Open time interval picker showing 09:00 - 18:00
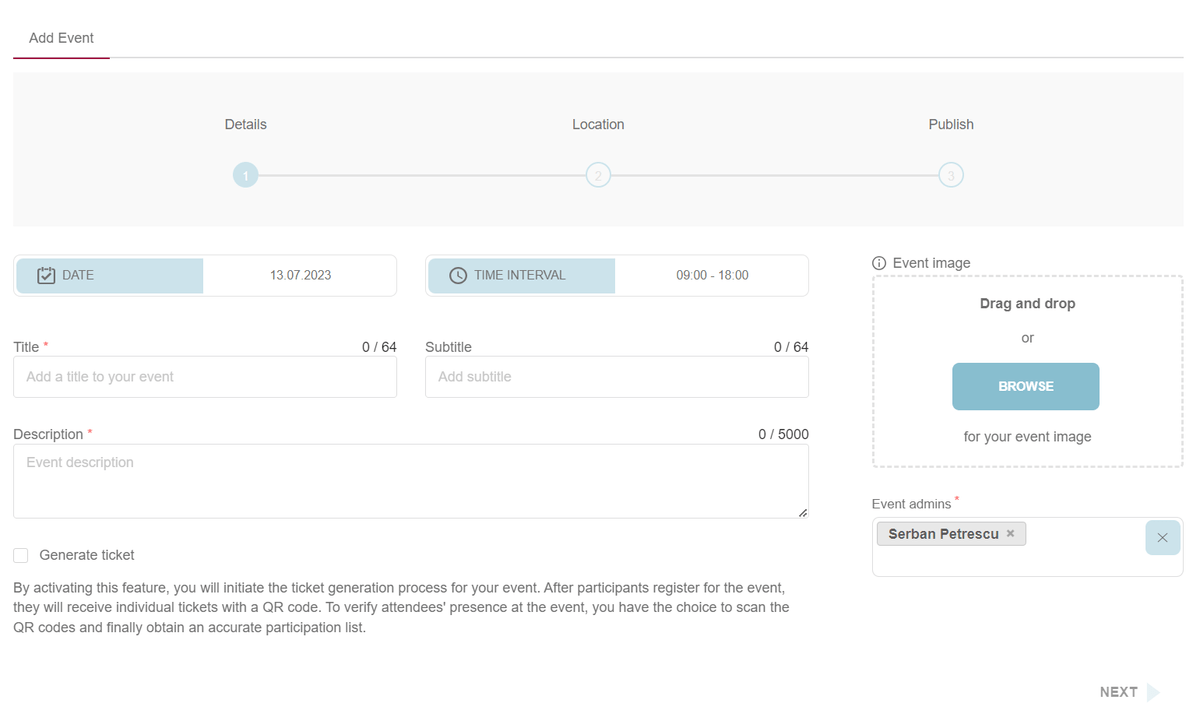This screenshot has width=1200, height=710. [712, 275]
